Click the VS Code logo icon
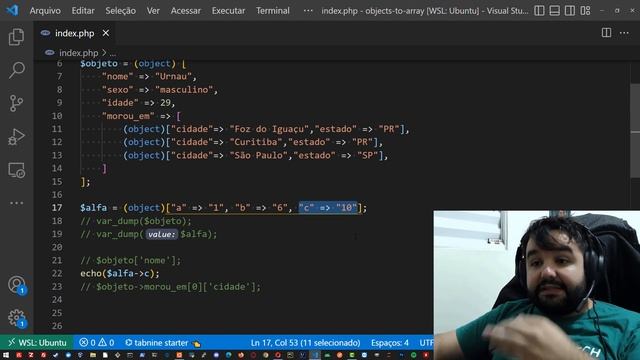This screenshot has height=360, width=640. (12, 10)
